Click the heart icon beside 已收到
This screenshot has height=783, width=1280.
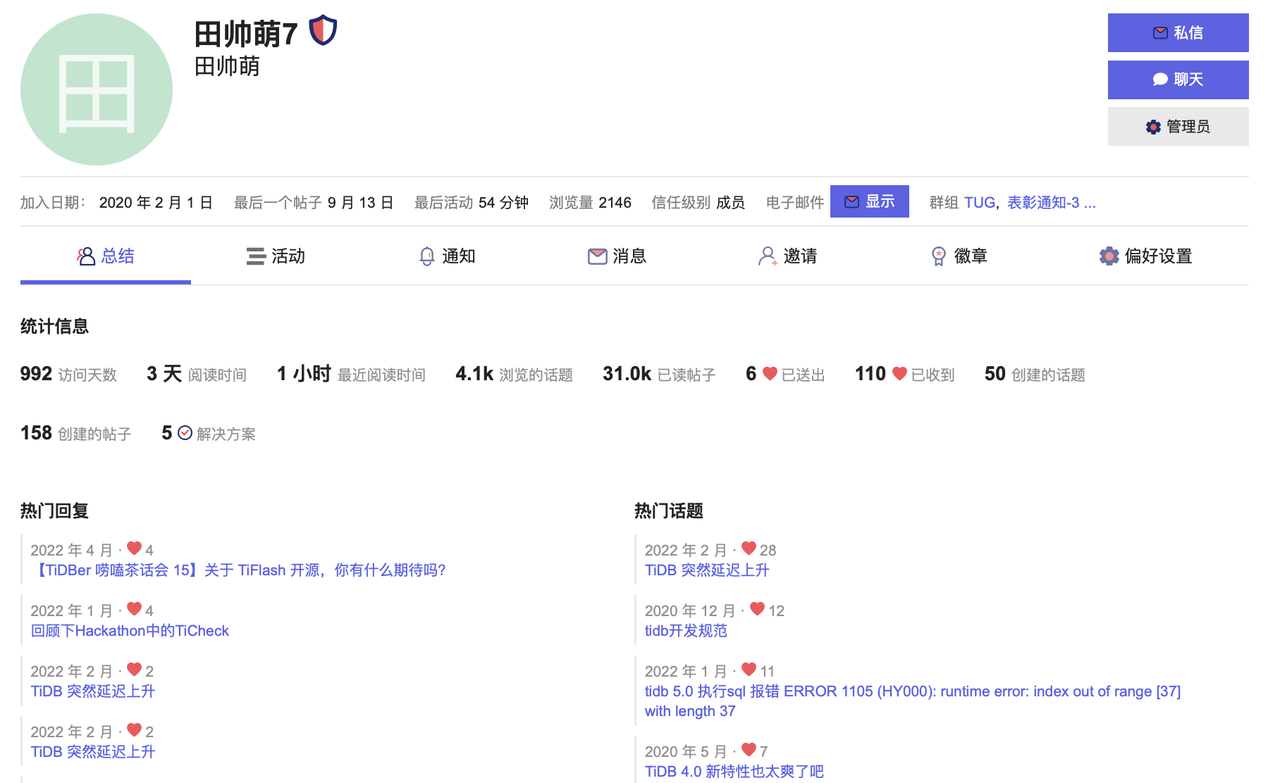[x=900, y=373]
